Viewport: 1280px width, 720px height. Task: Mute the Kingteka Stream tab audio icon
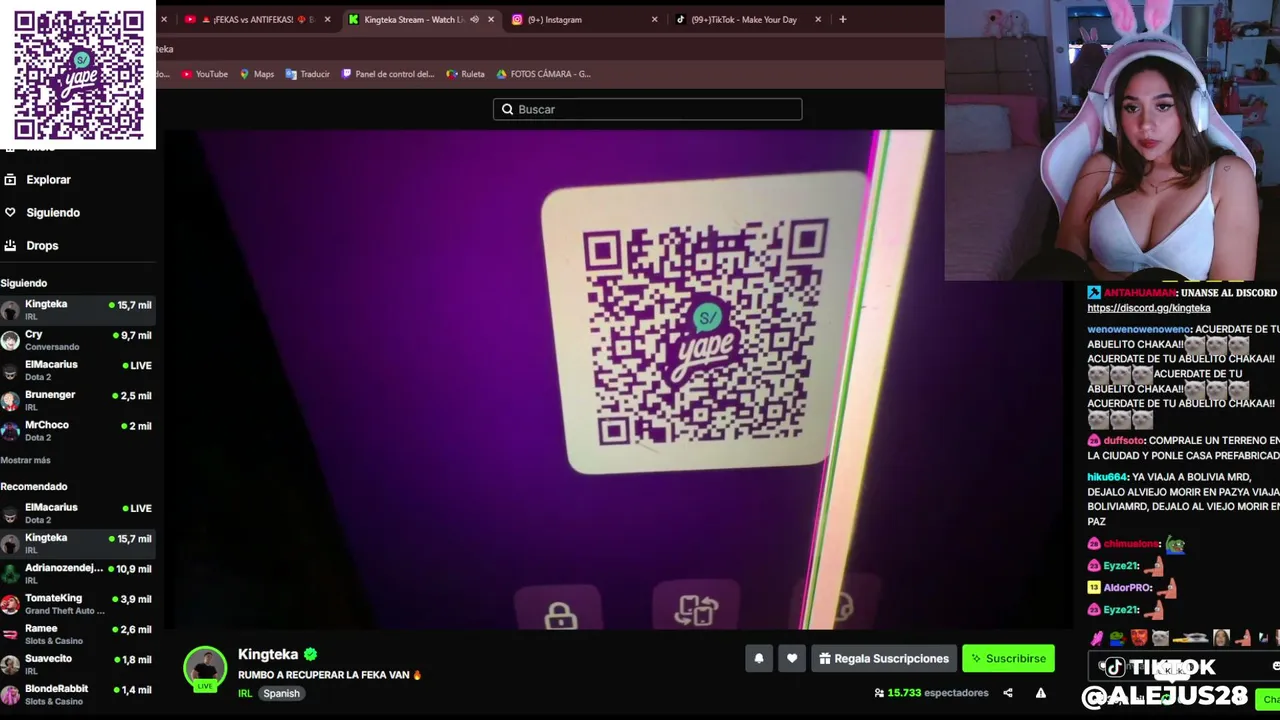[474, 19]
